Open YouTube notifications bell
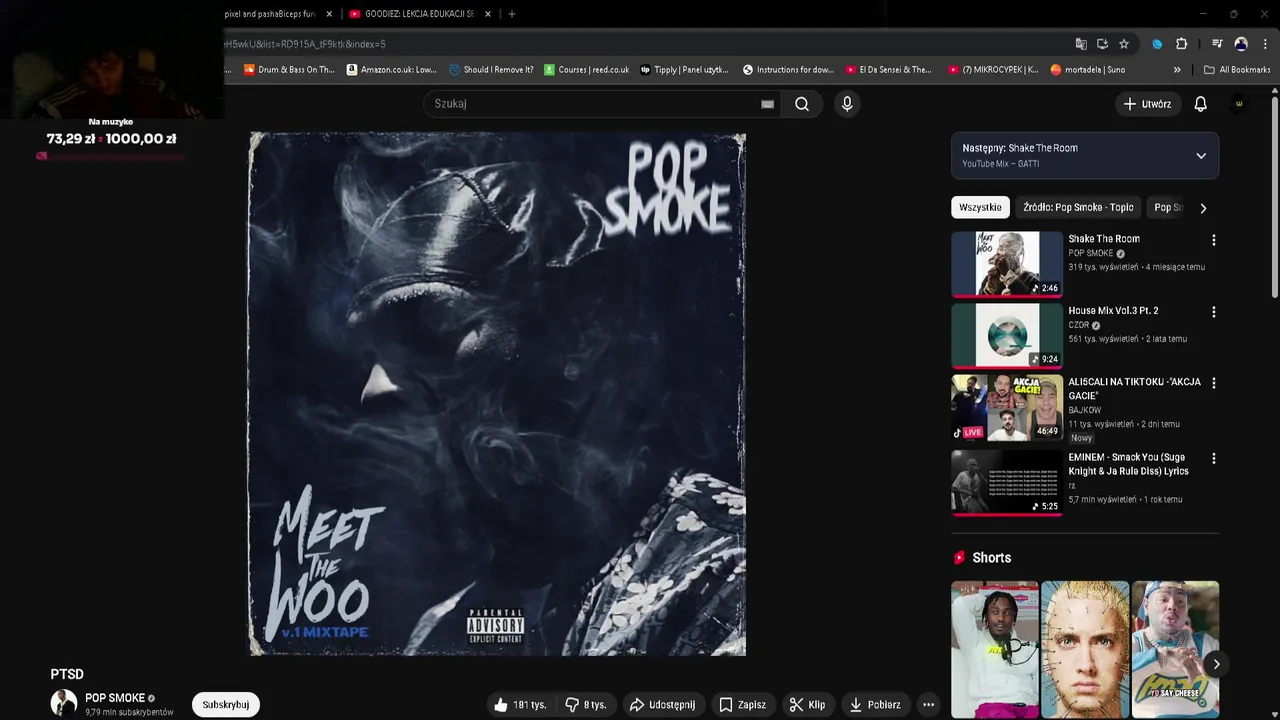 tap(1200, 104)
